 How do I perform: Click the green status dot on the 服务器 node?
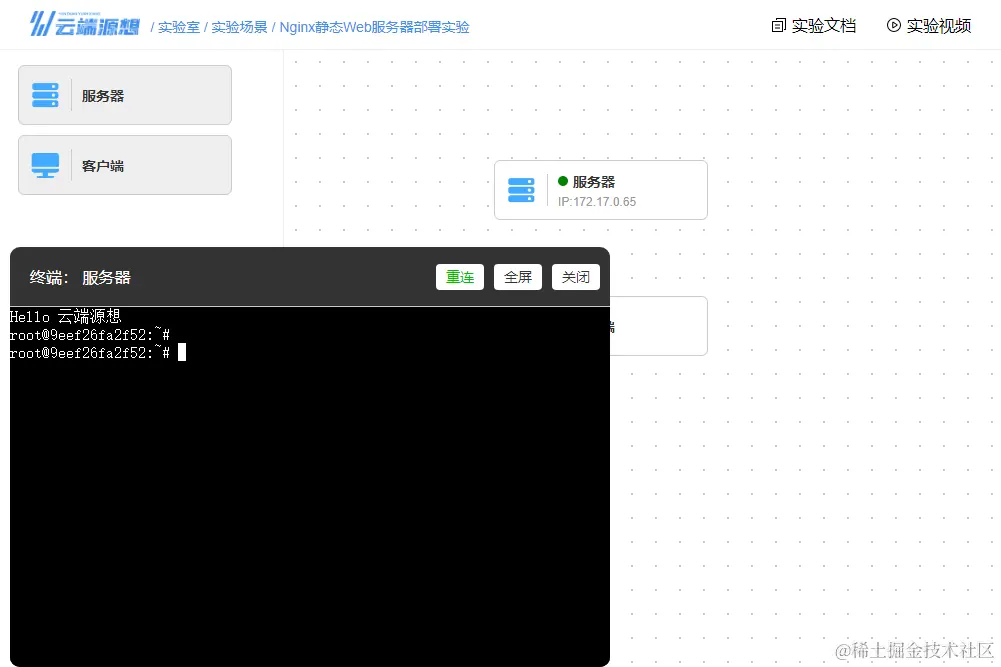coord(563,181)
